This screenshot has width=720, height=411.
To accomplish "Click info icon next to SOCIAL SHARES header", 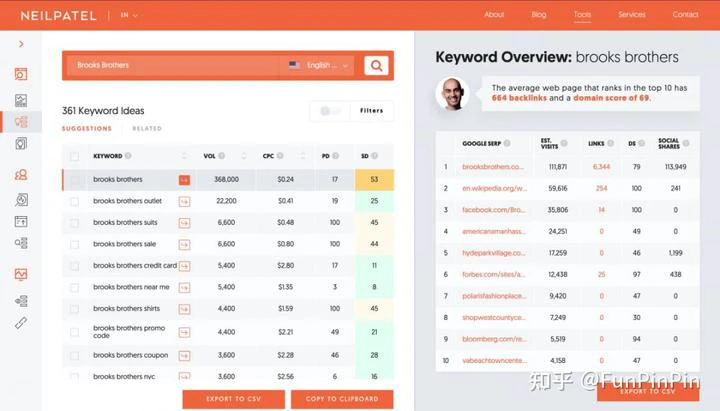I will 686,143.
